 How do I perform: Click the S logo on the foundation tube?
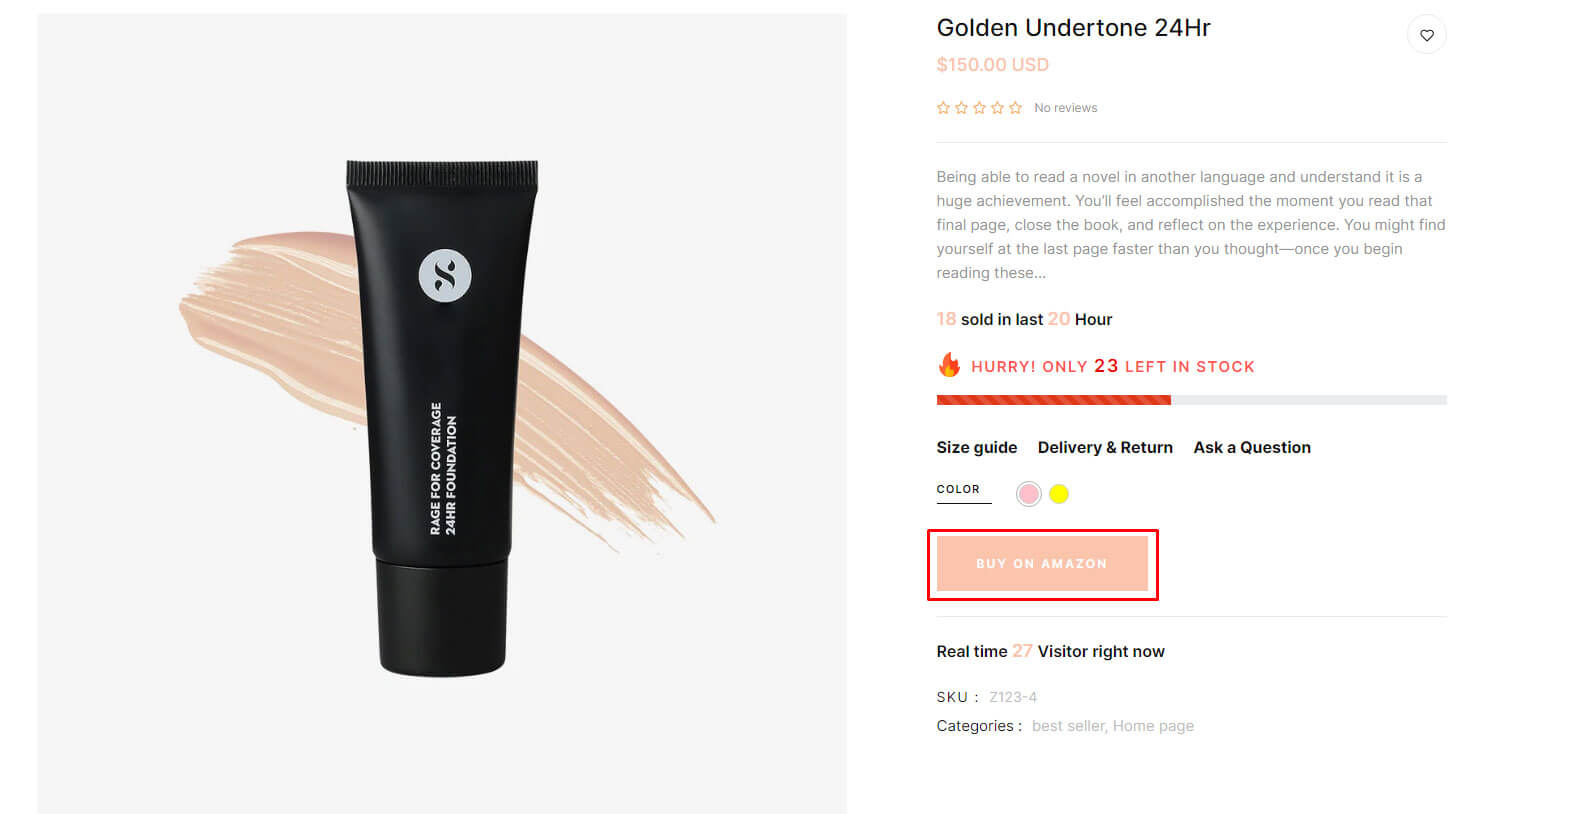coord(445,275)
